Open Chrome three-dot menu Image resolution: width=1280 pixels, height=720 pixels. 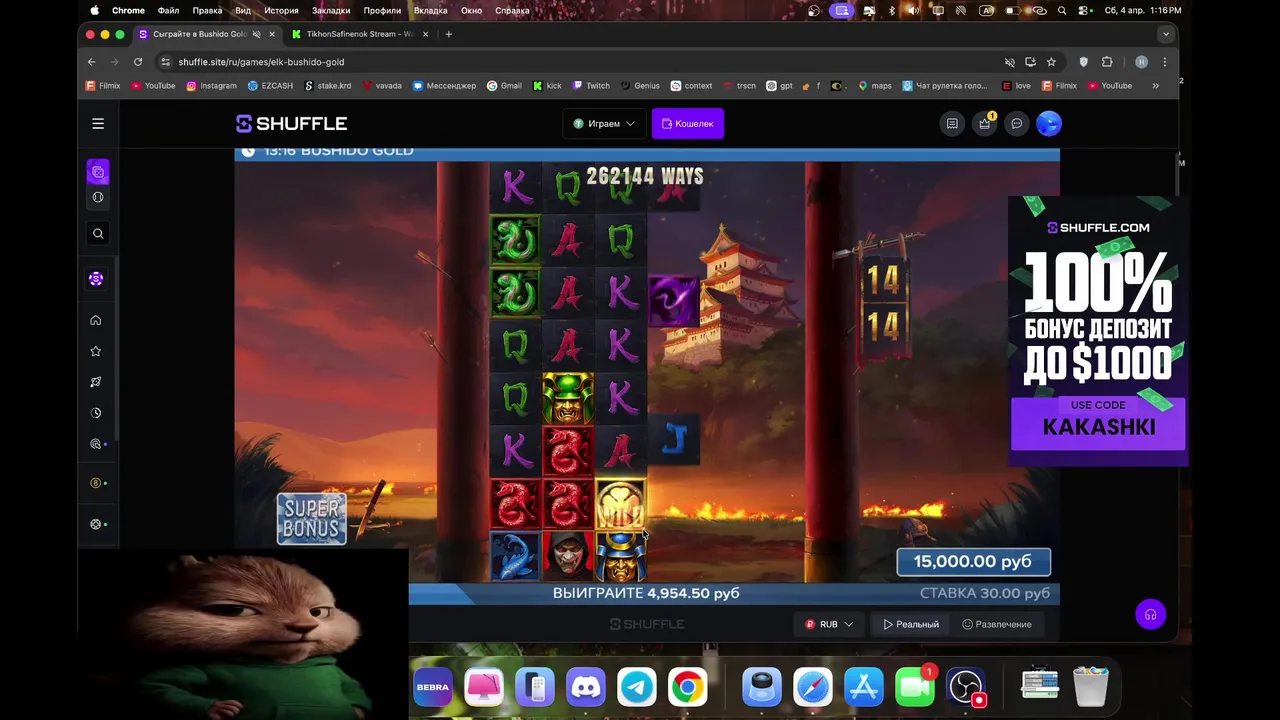point(1164,62)
